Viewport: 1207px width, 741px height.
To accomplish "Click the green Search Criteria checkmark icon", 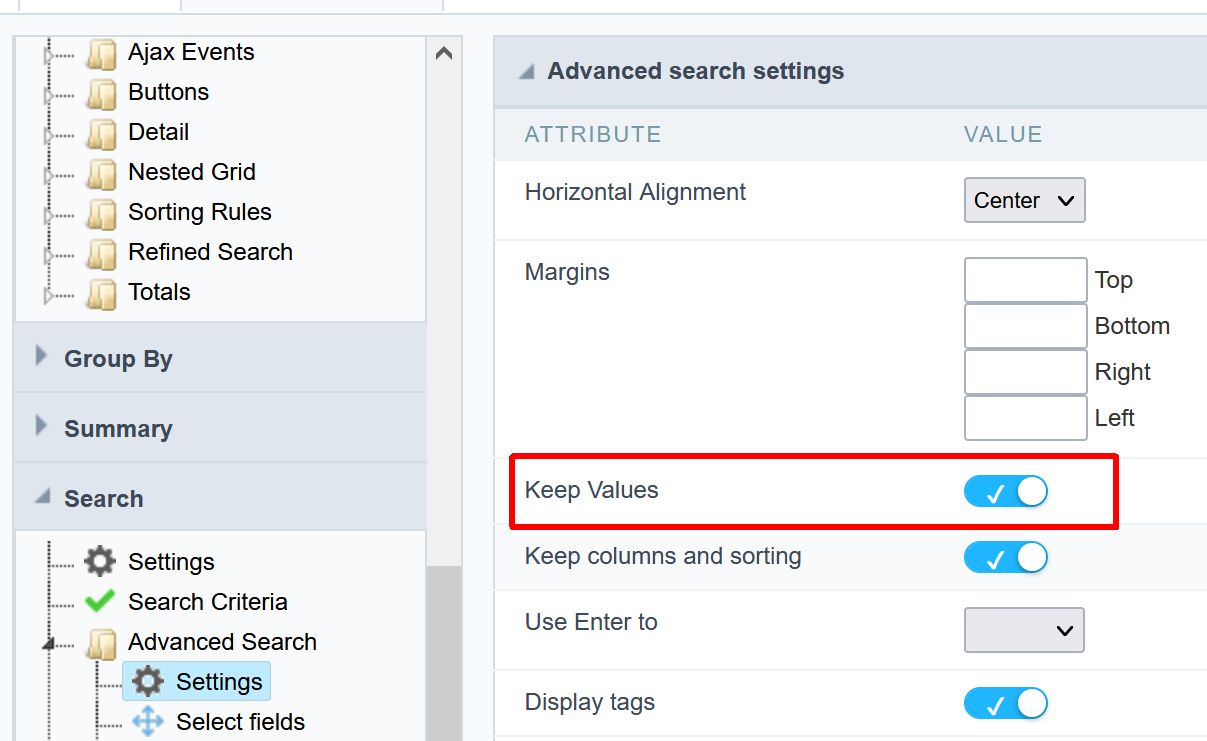I will (x=100, y=602).
